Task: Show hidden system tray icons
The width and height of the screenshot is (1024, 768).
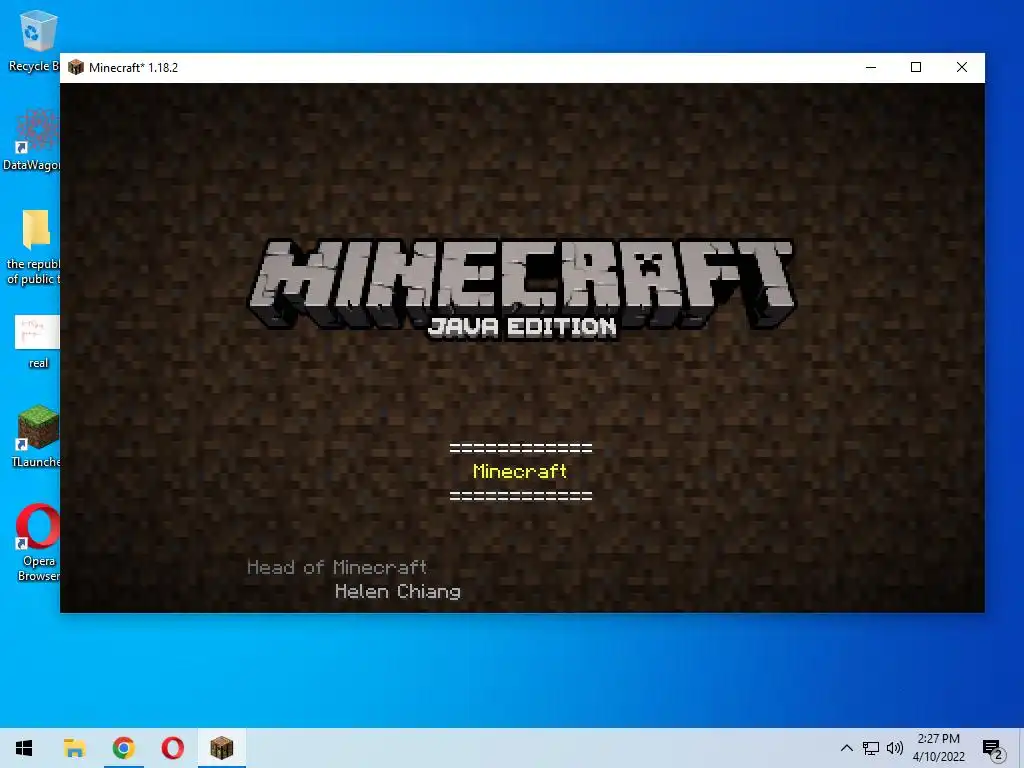Action: click(846, 748)
